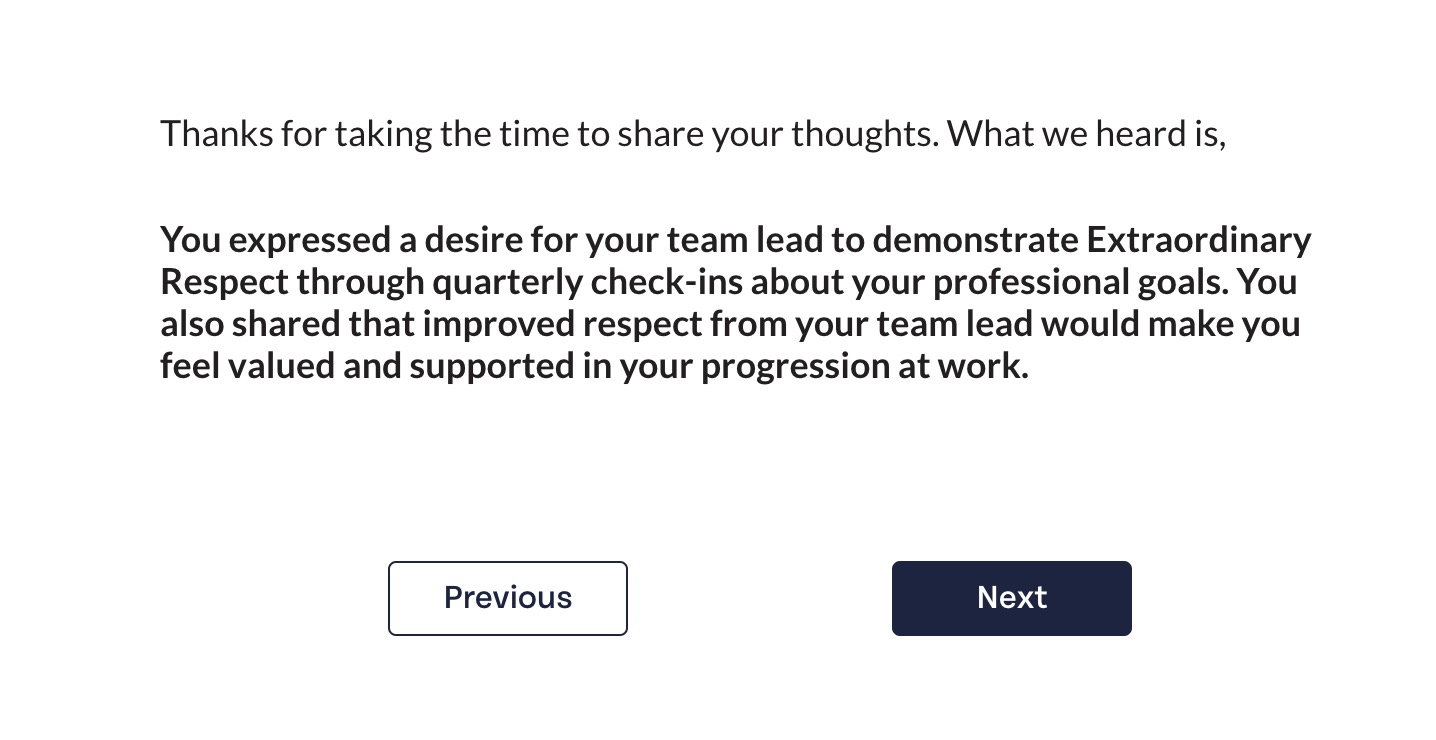Go back with the Previous button
Viewport: 1436px width, 740px height.
[x=508, y=598]
